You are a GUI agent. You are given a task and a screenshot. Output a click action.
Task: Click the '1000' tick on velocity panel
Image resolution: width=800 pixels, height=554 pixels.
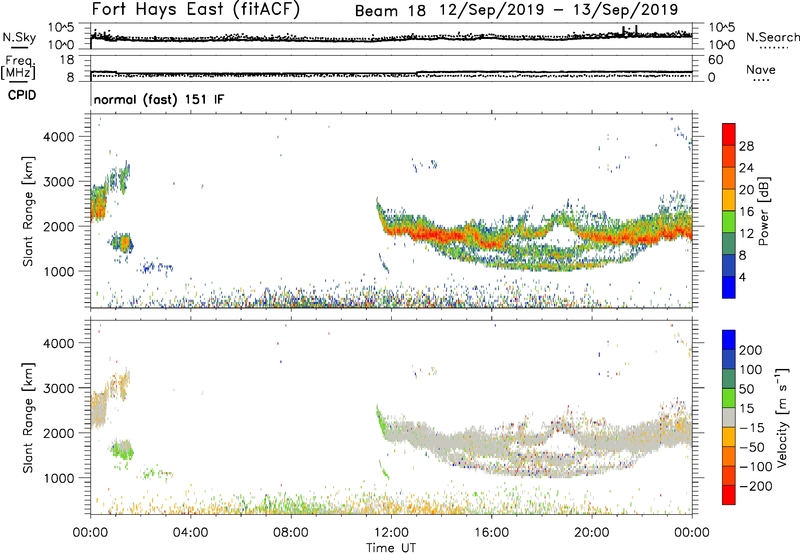coord(59,478)
